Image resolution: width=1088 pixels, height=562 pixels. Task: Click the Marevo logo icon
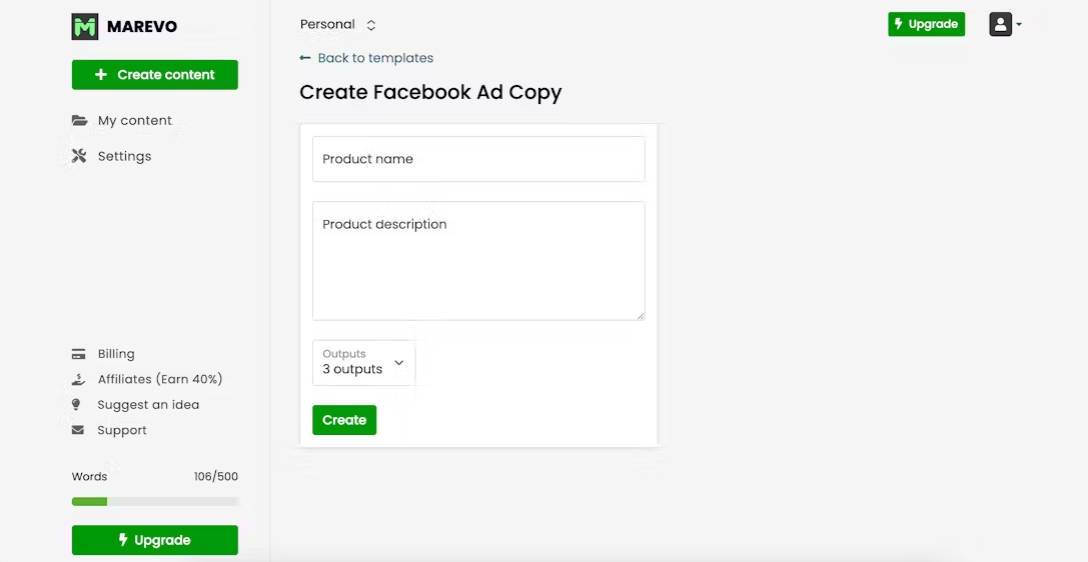coord(85,27)
